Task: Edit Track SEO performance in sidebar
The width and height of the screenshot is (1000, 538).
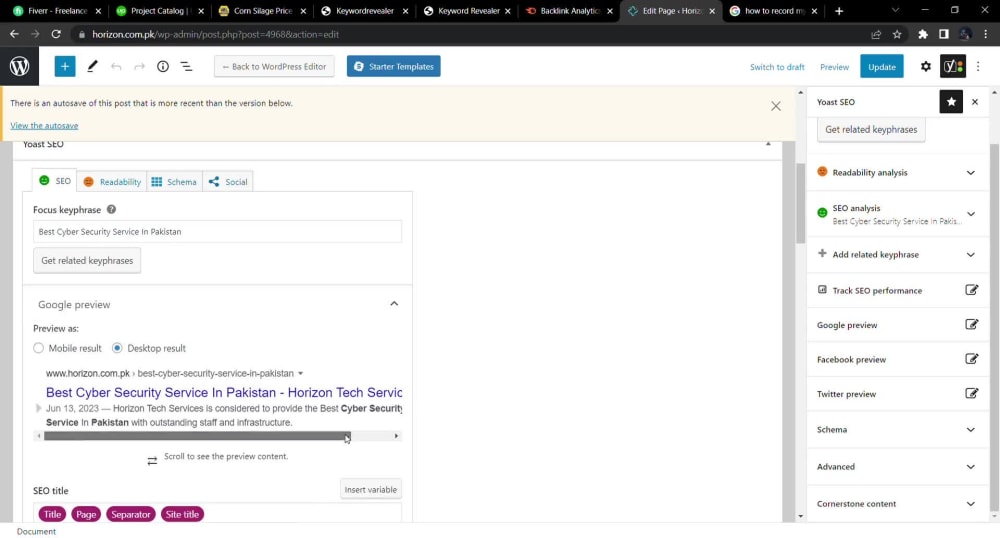Action: click(x=971, y=290)
